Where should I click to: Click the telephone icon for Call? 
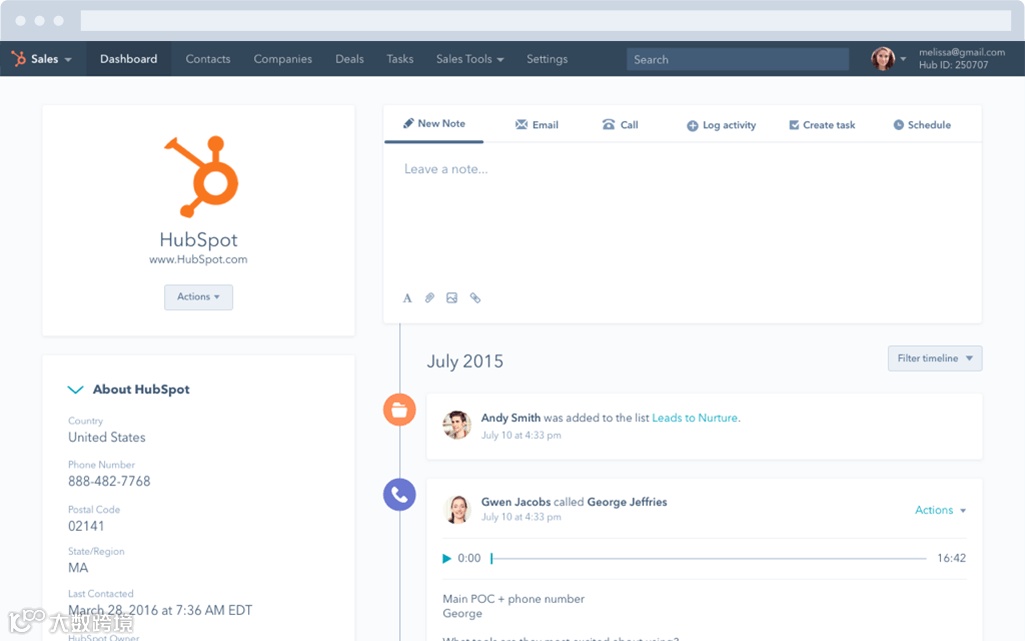609,124
